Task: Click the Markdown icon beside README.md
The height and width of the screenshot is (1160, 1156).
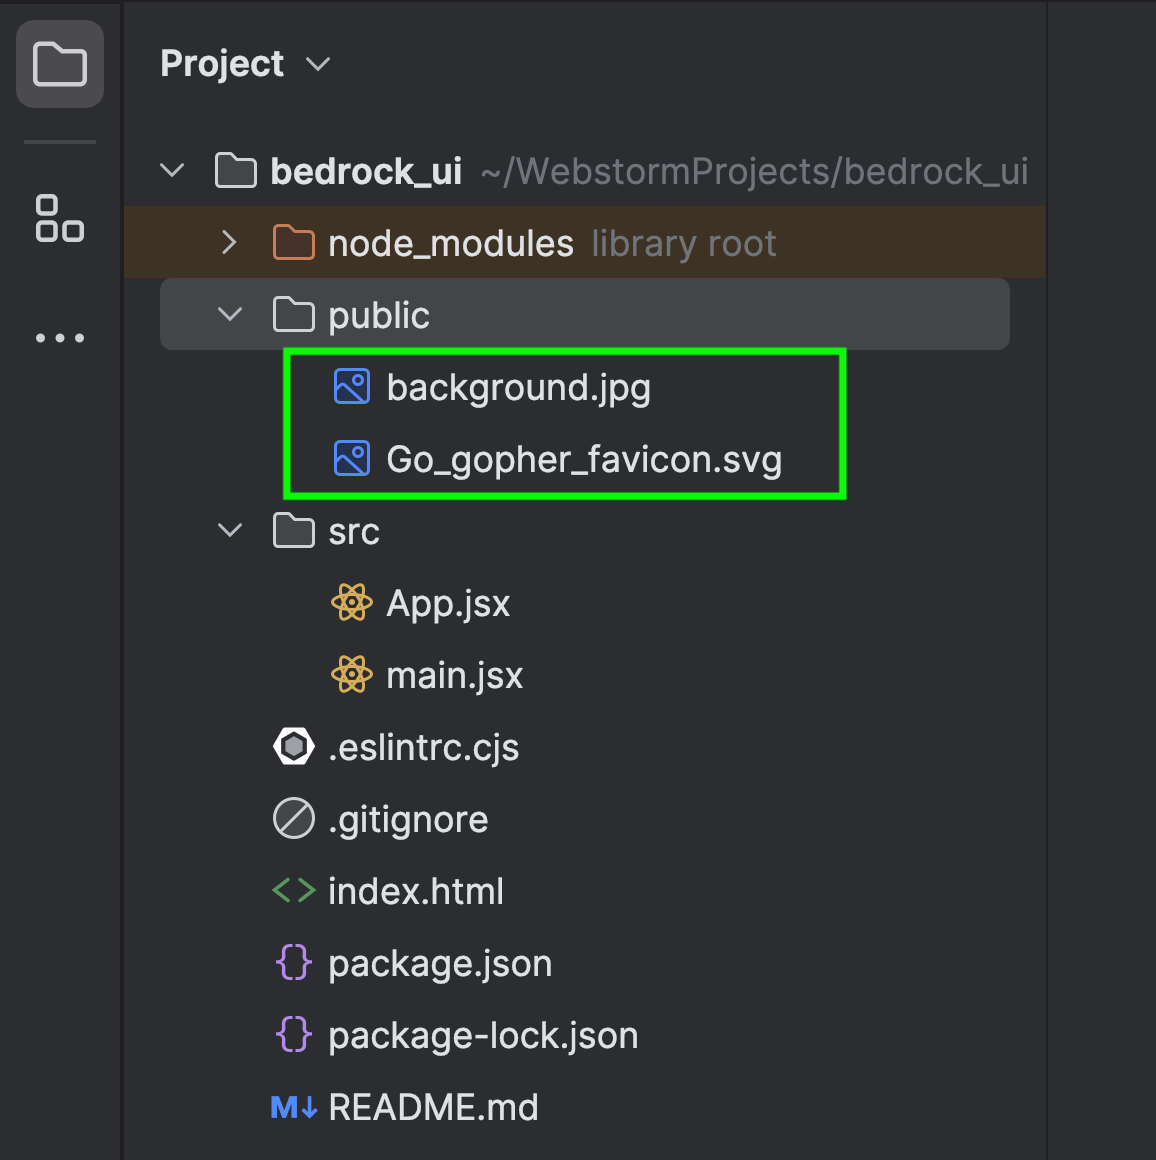Action: (x=294, y=1107)
